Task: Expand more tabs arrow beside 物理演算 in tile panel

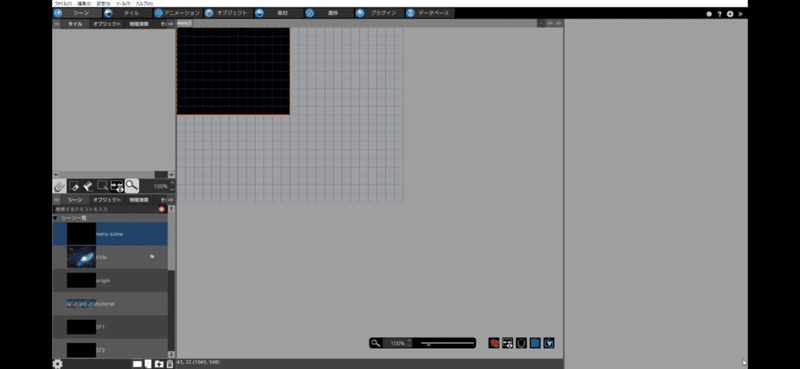Action: (171, 23)
